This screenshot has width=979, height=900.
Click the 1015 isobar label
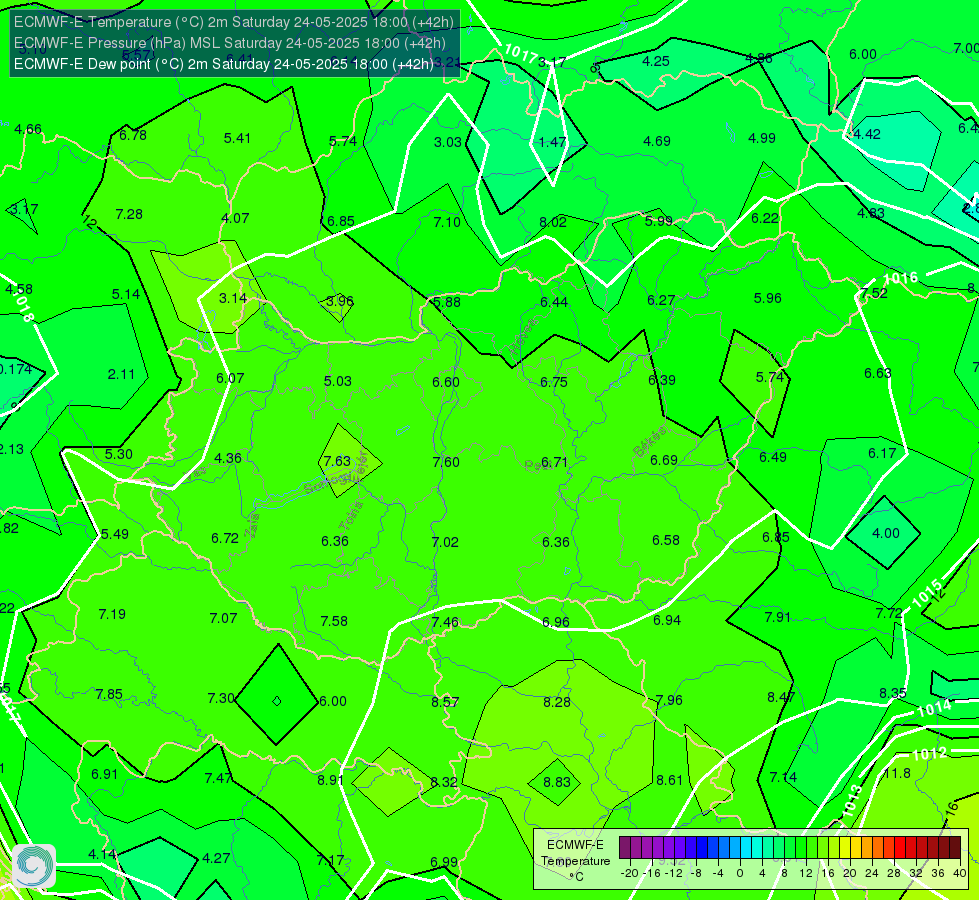pyautogui.click(x=927, y=594)
